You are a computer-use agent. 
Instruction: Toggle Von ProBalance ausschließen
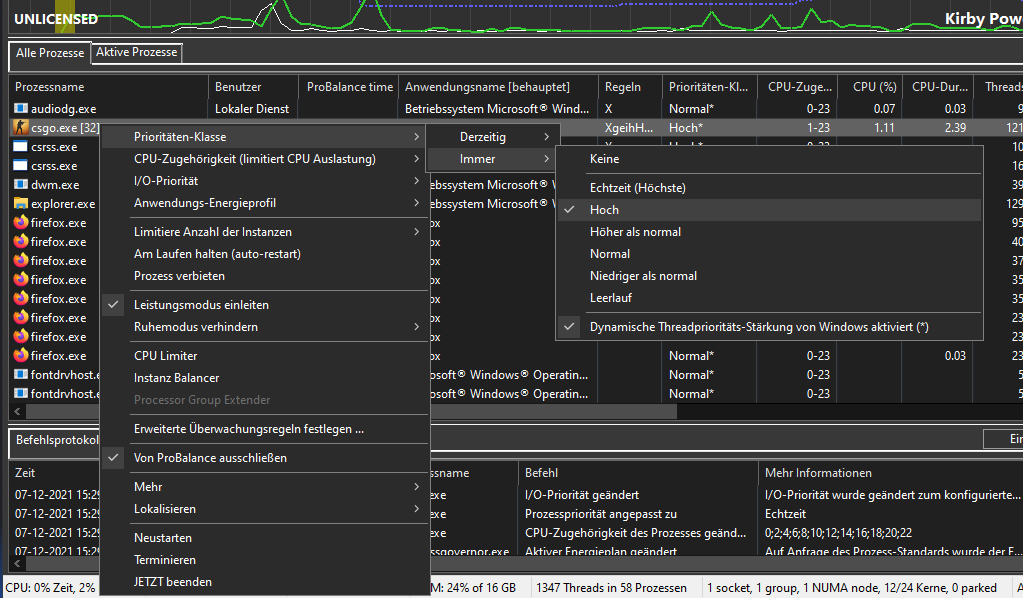tap(264, 458)
